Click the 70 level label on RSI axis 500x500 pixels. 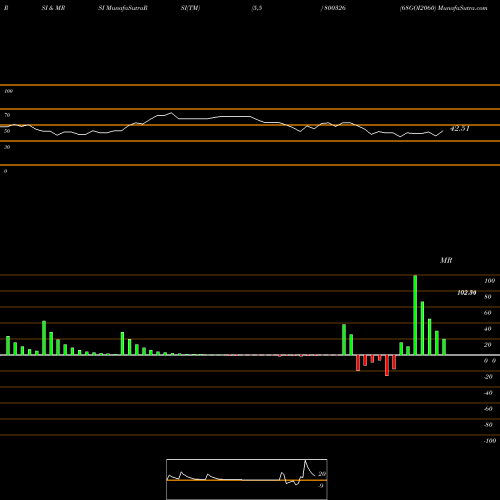7,115
